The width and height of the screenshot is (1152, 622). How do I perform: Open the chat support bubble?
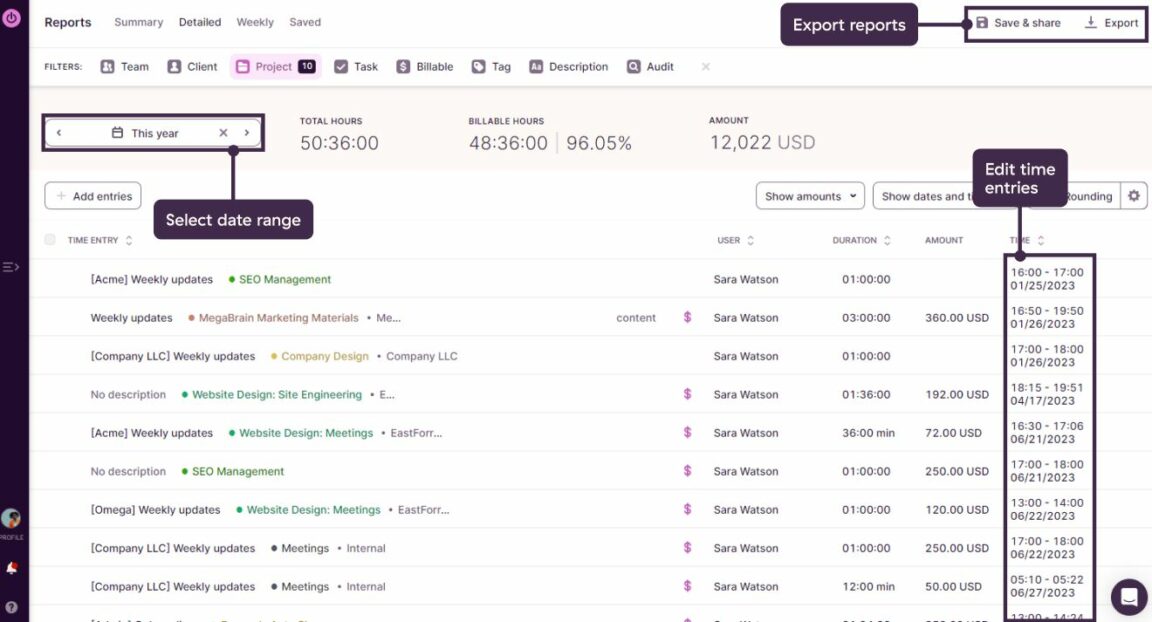point(1128,597)
